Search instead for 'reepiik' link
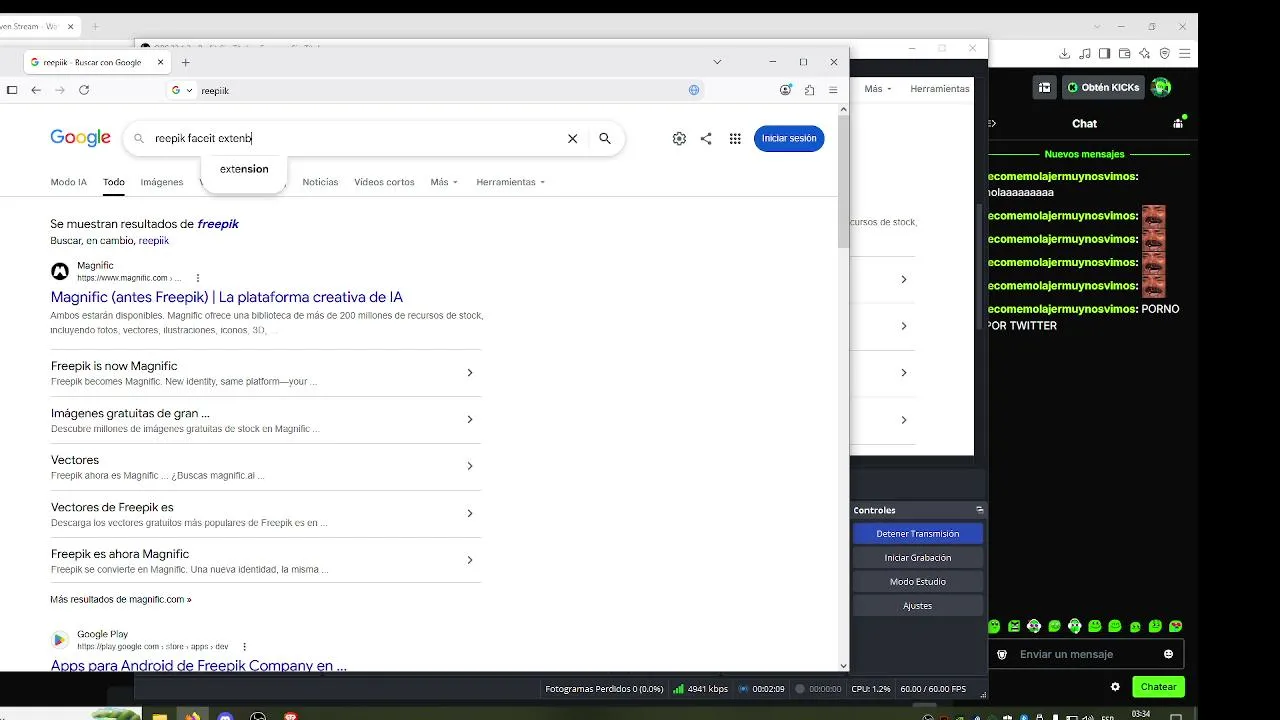The height and width of the screenshot is (720, 1280). pos(154,241)
